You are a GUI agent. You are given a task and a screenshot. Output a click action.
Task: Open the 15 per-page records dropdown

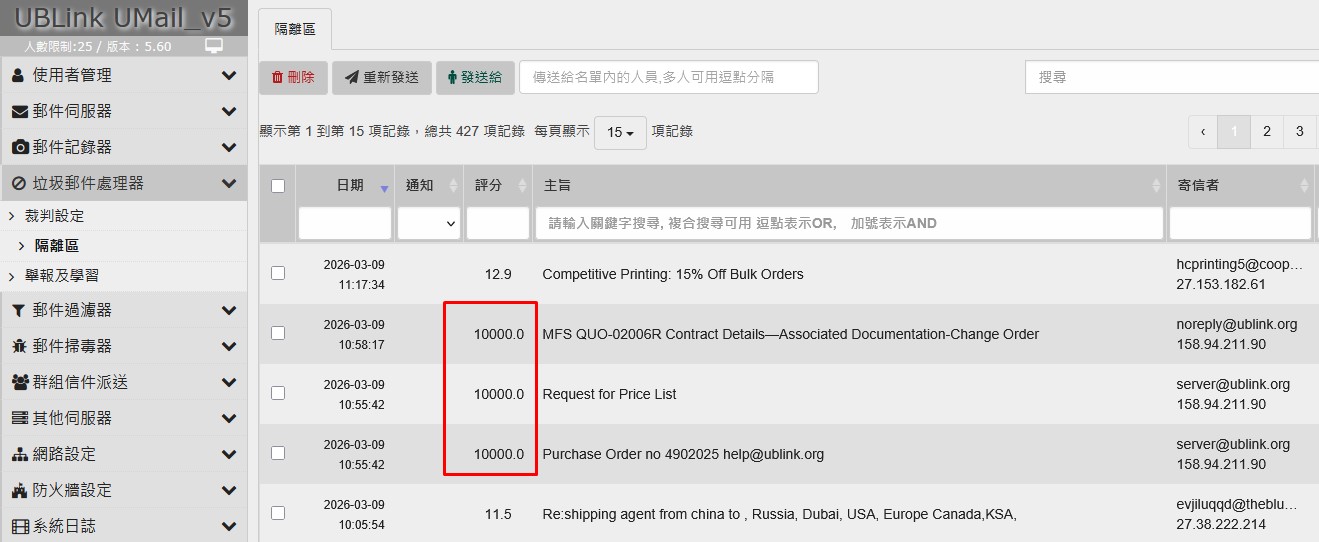point(620,132)
